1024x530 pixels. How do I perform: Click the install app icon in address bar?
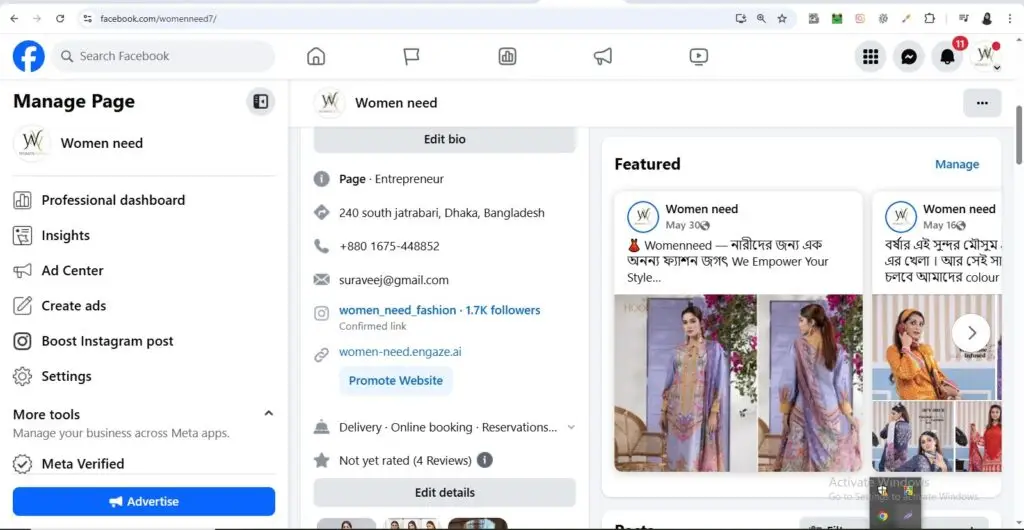coord(741,19)
